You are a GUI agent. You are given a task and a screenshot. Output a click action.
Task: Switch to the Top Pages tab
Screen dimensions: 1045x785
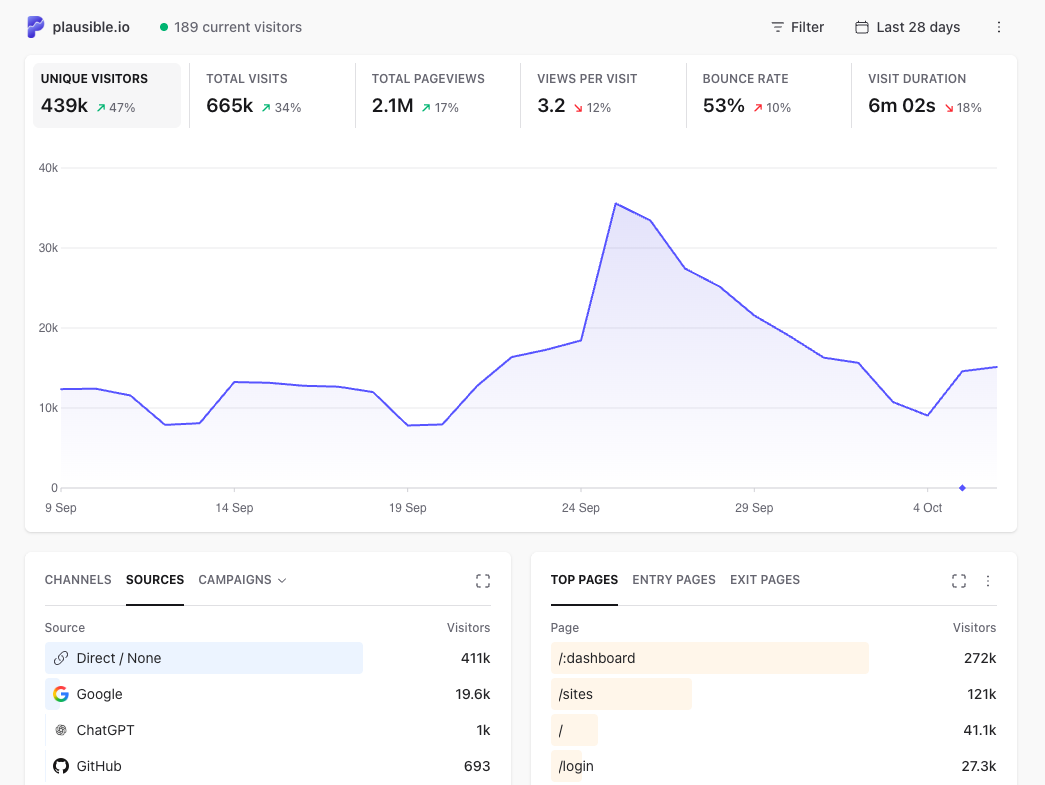[x=584, y=580]
